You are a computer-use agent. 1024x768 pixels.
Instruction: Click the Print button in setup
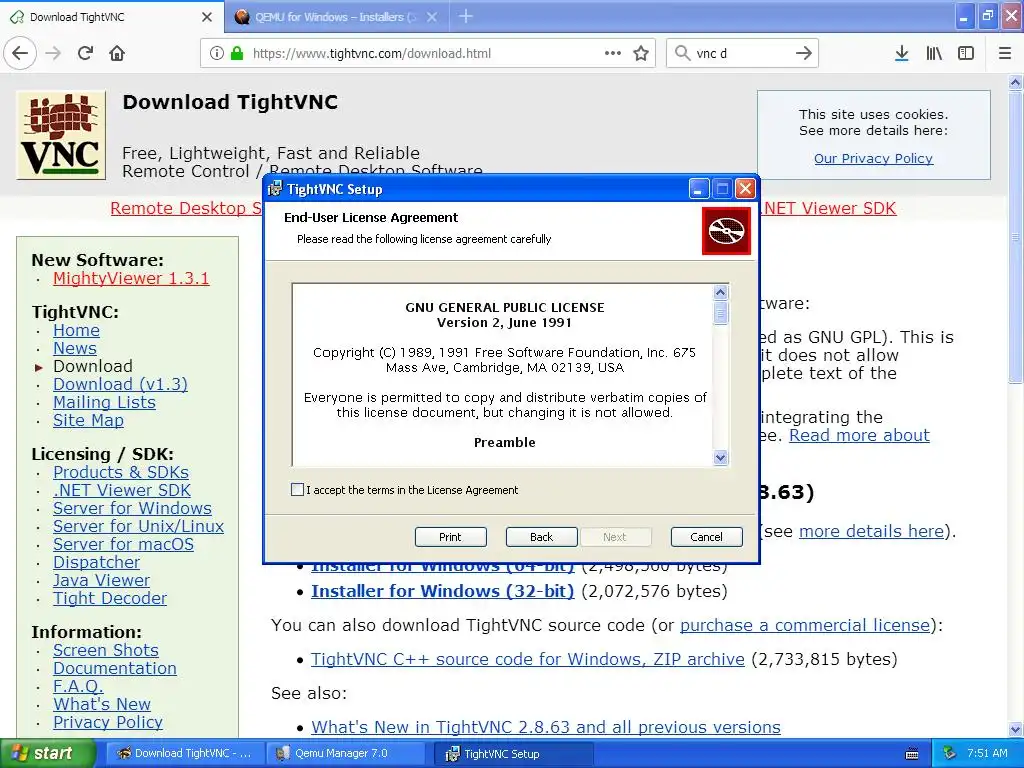coord(451,537)
